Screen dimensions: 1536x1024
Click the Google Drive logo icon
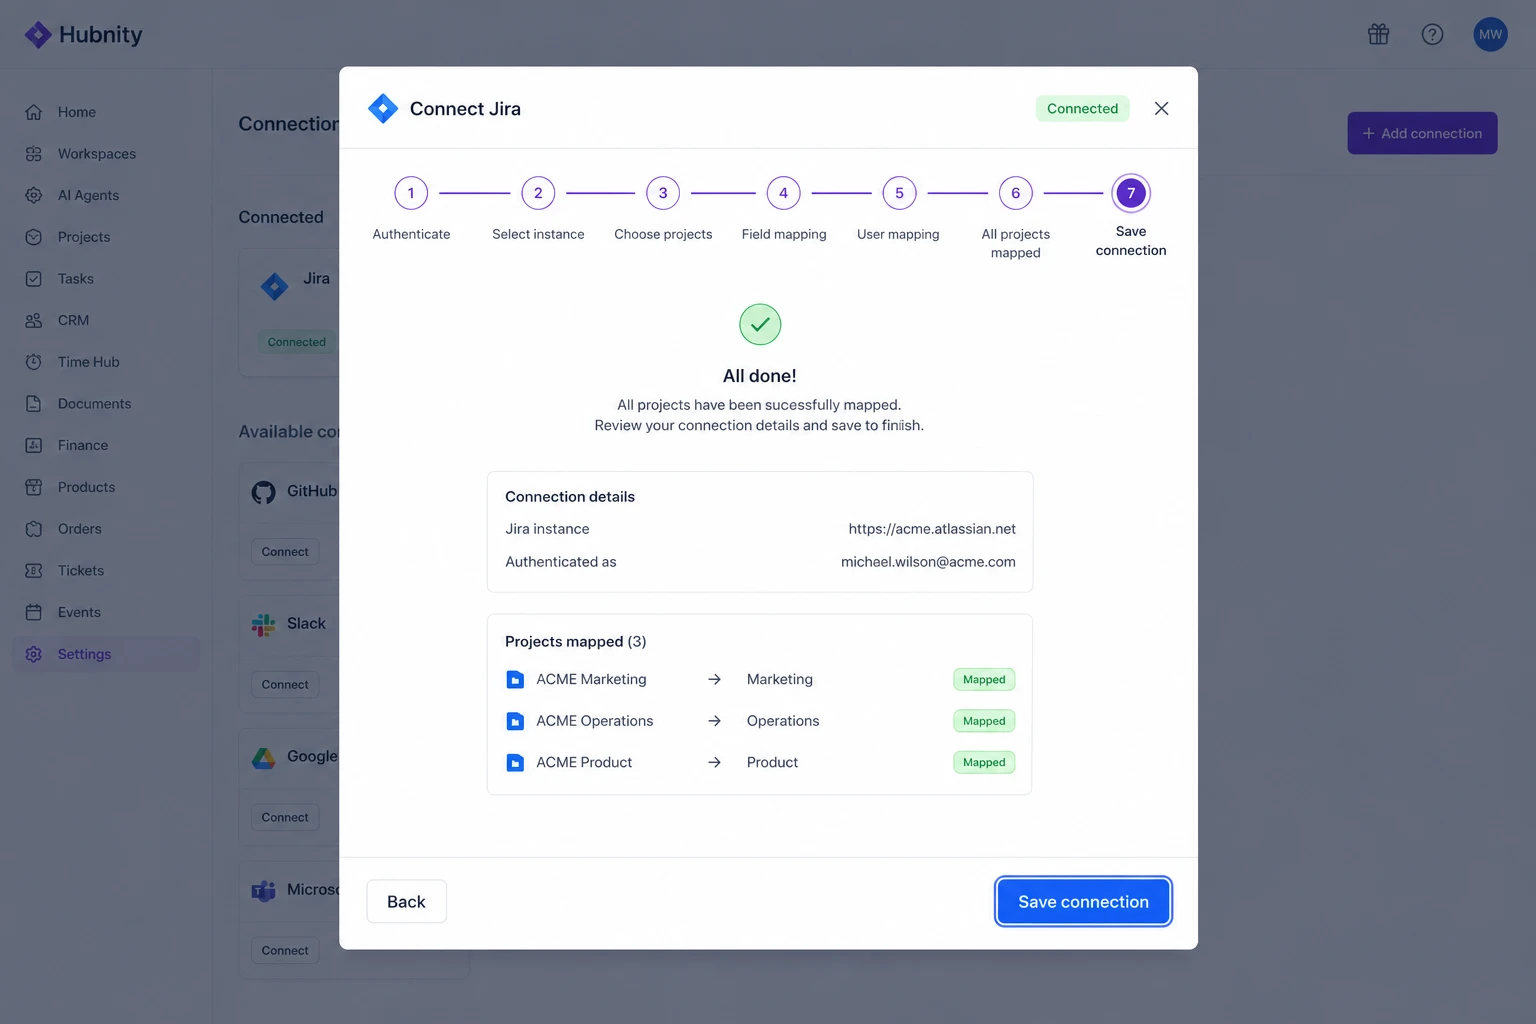pos(263,758)
